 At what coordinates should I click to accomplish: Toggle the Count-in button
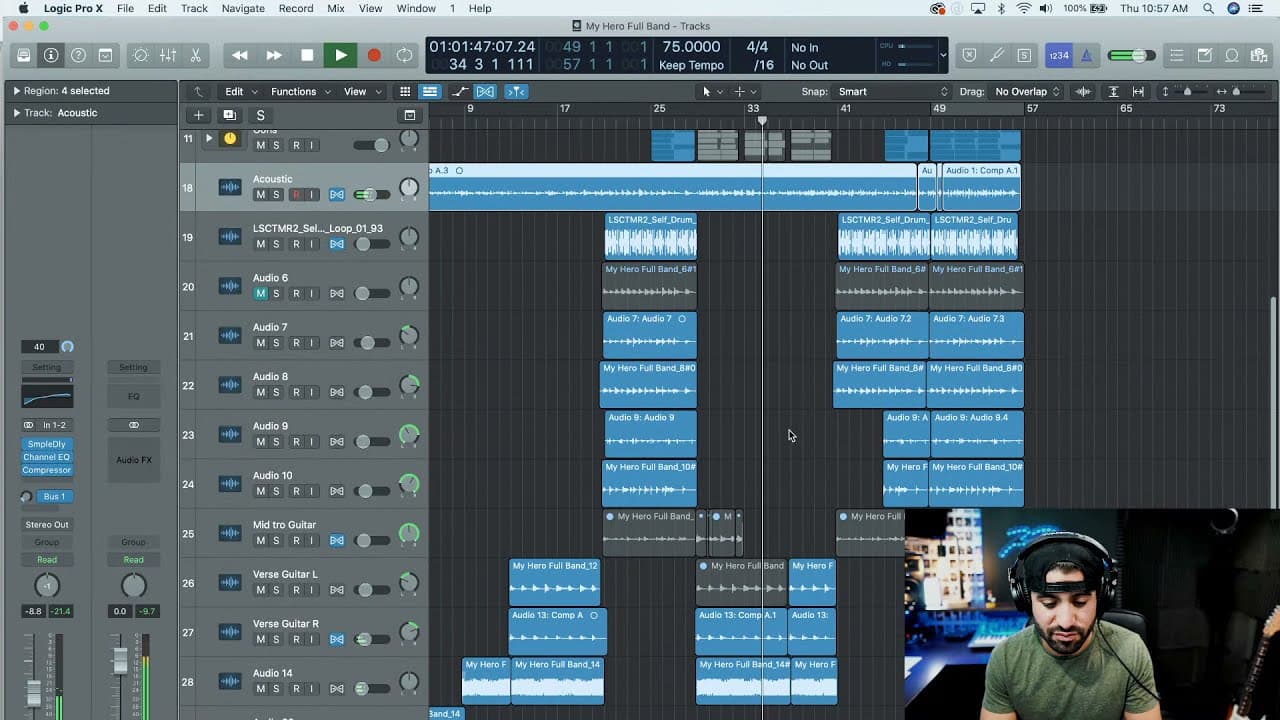1059,56
